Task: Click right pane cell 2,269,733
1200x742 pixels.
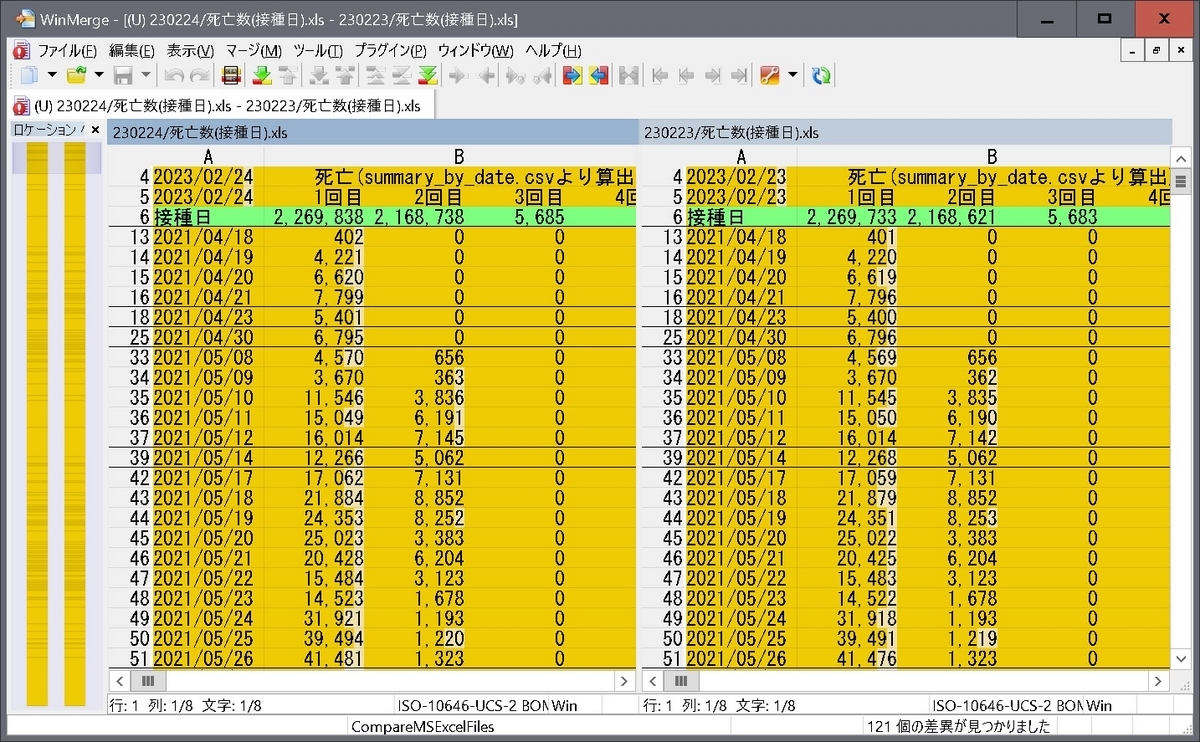Action: coord(850,217)
